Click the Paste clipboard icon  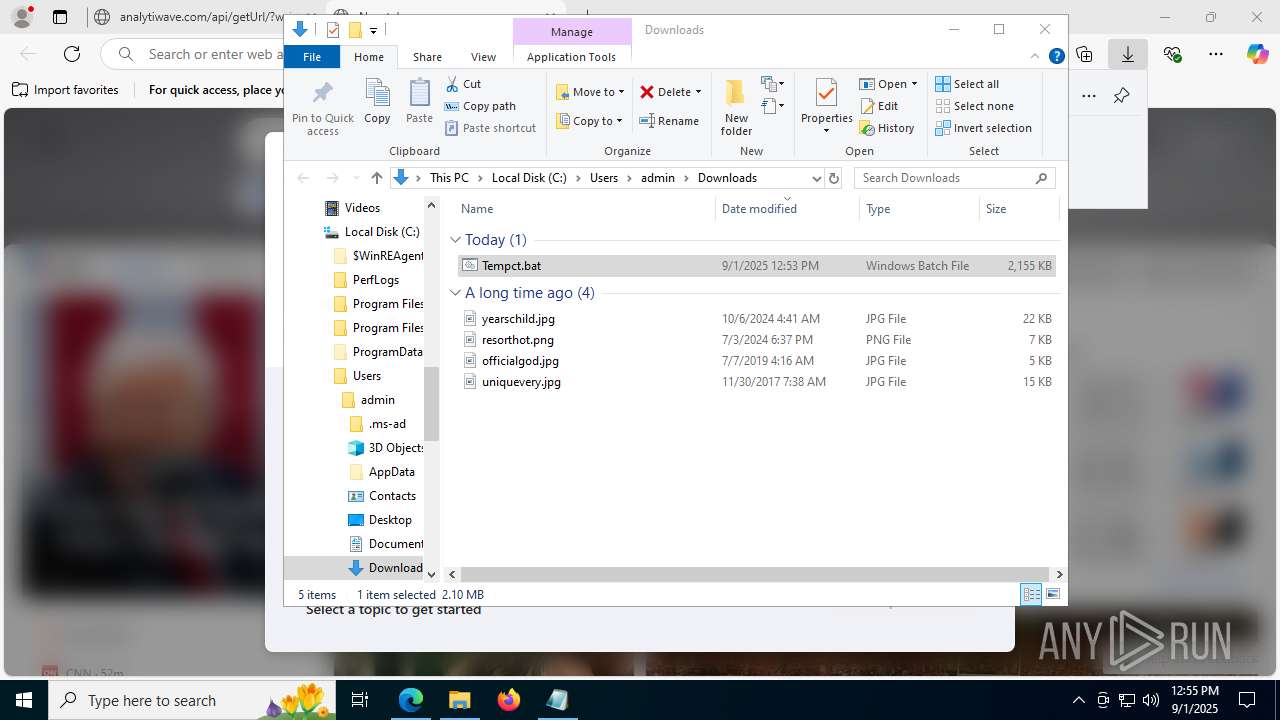click(x=419, y=94)
